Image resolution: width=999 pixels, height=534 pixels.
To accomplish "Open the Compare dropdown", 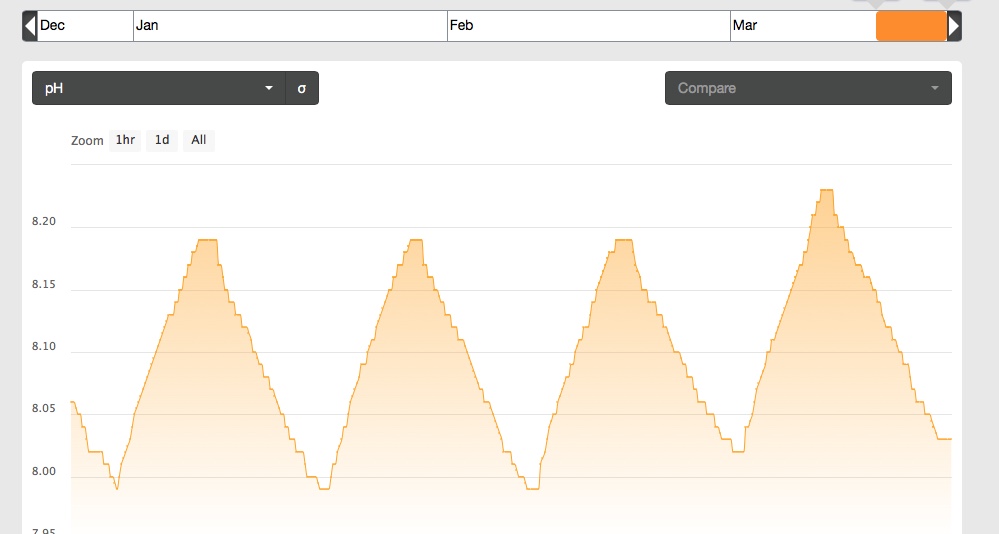I will [808, 88].
